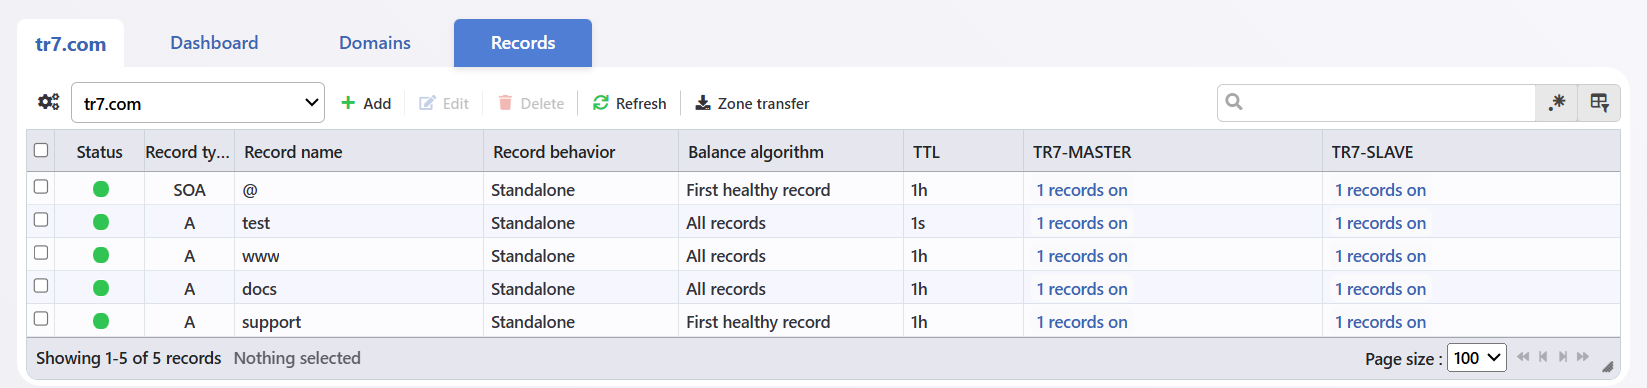
Task: Open the settings gears icon
Action: (48, 102)
